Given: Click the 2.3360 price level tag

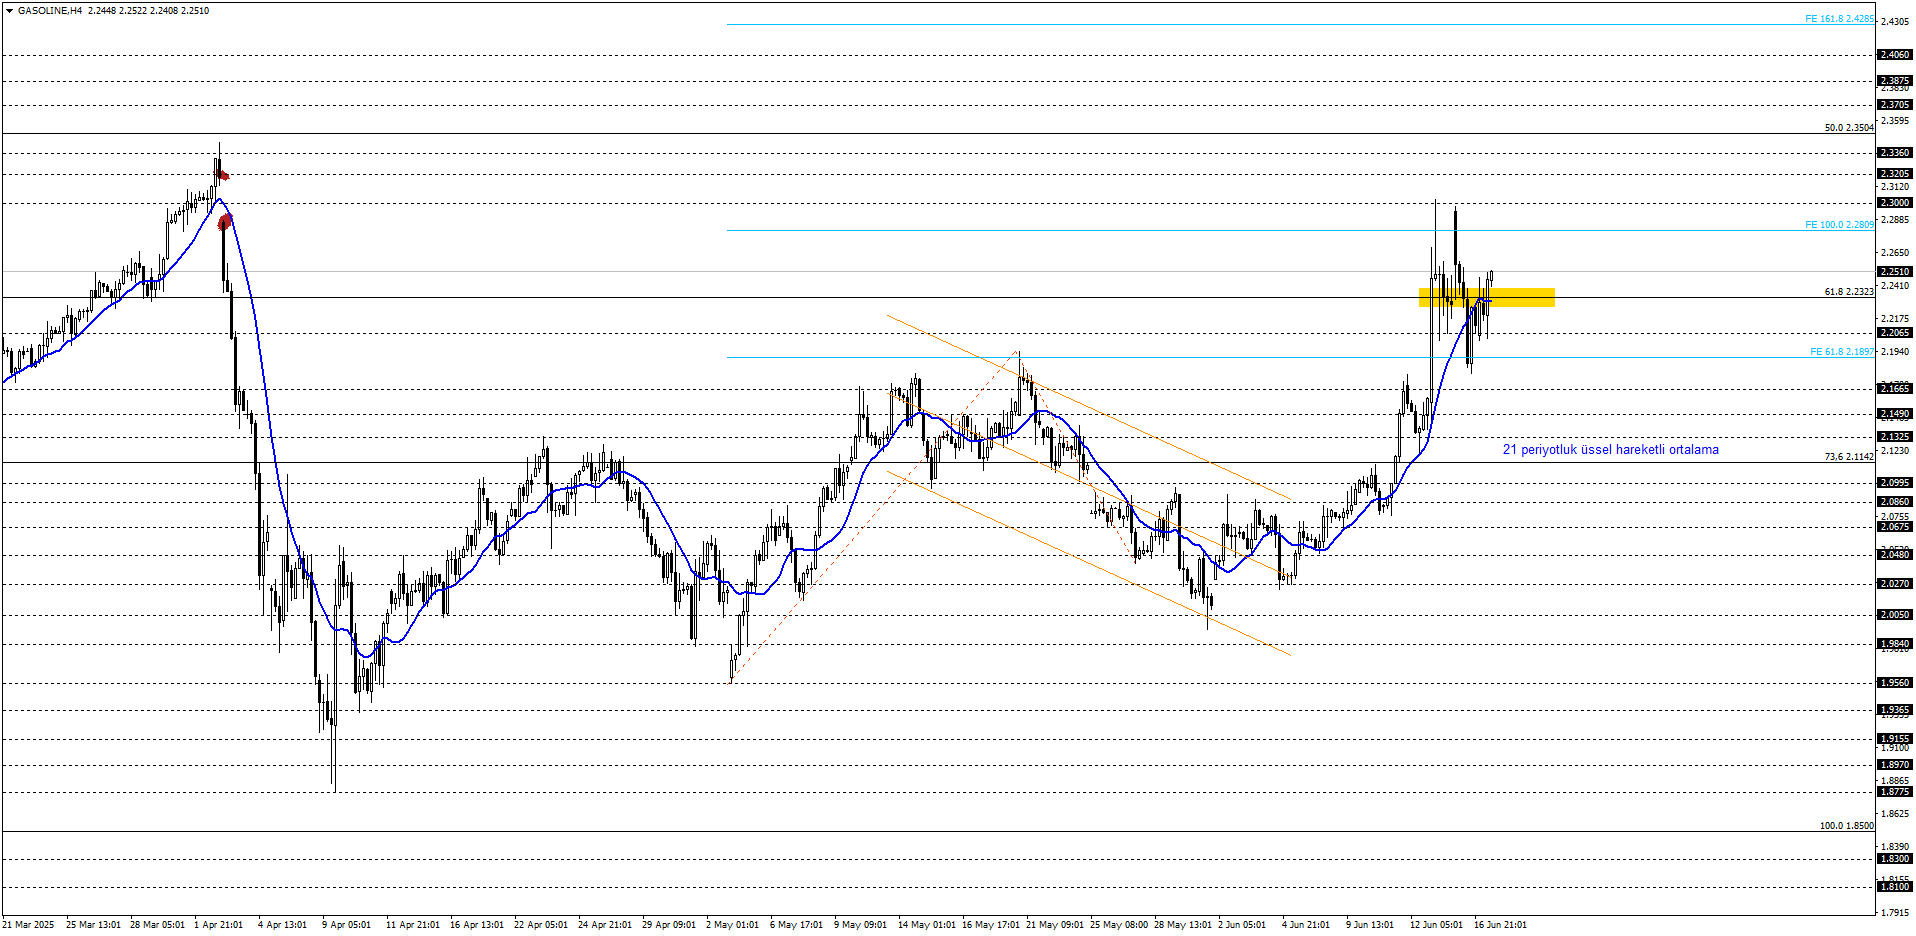Looking at the screenshot, I should pyautogui.click(x=1895, y=153).
